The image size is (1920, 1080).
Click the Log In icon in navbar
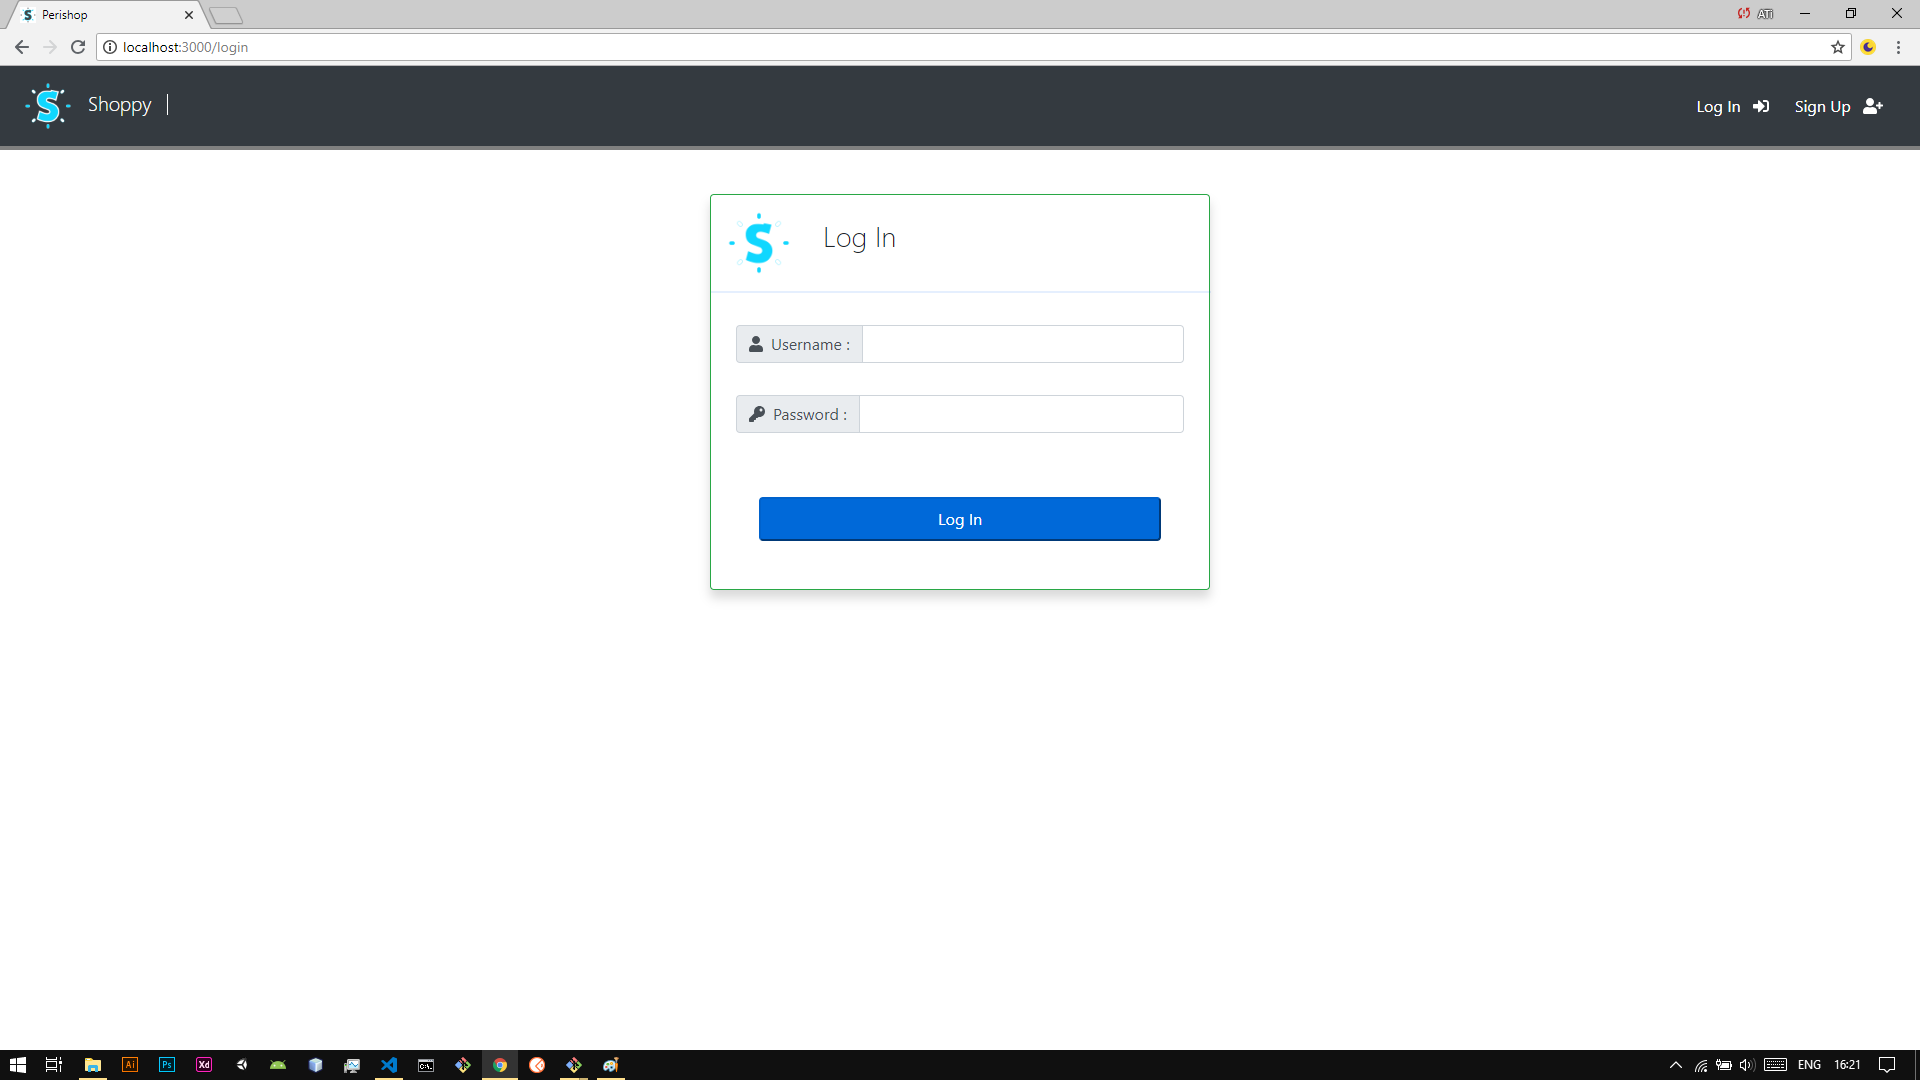1760,105
